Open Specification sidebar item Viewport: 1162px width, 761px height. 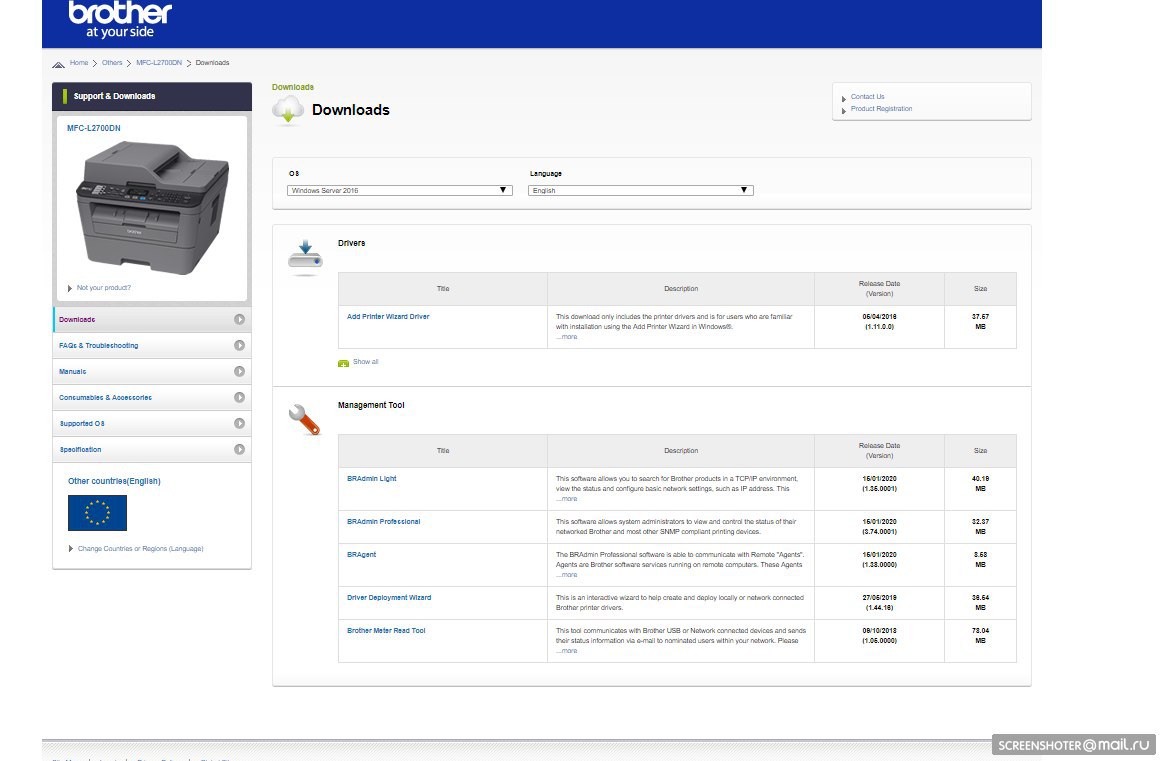pos(152,449)
